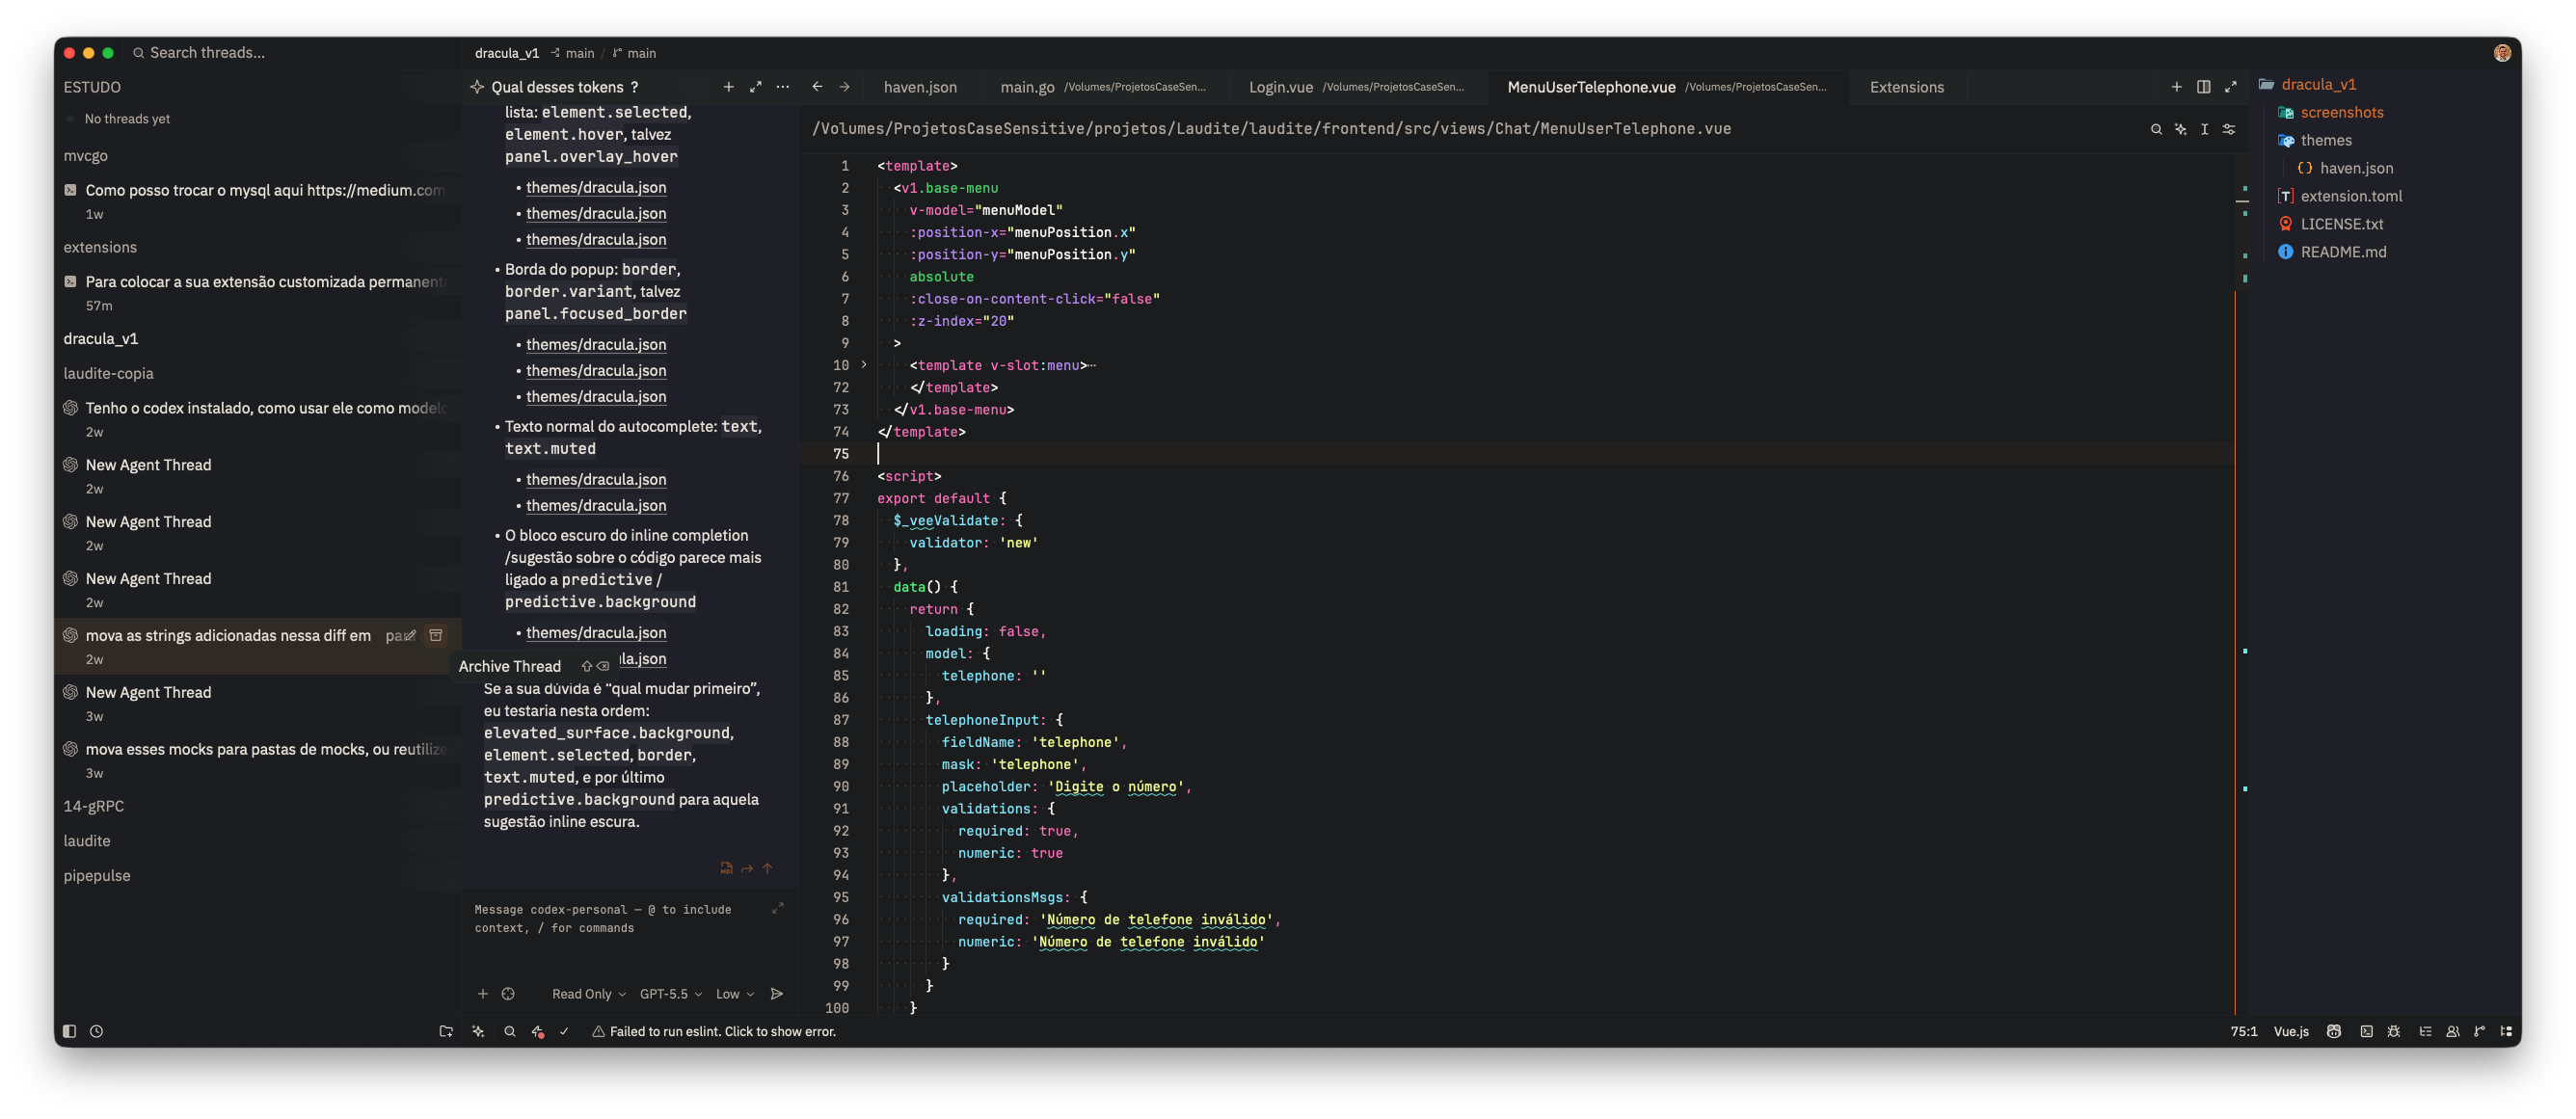Switch to the Extensions tab
This screenshot has width=2576, height=1119.
(x=1906, y=87)
